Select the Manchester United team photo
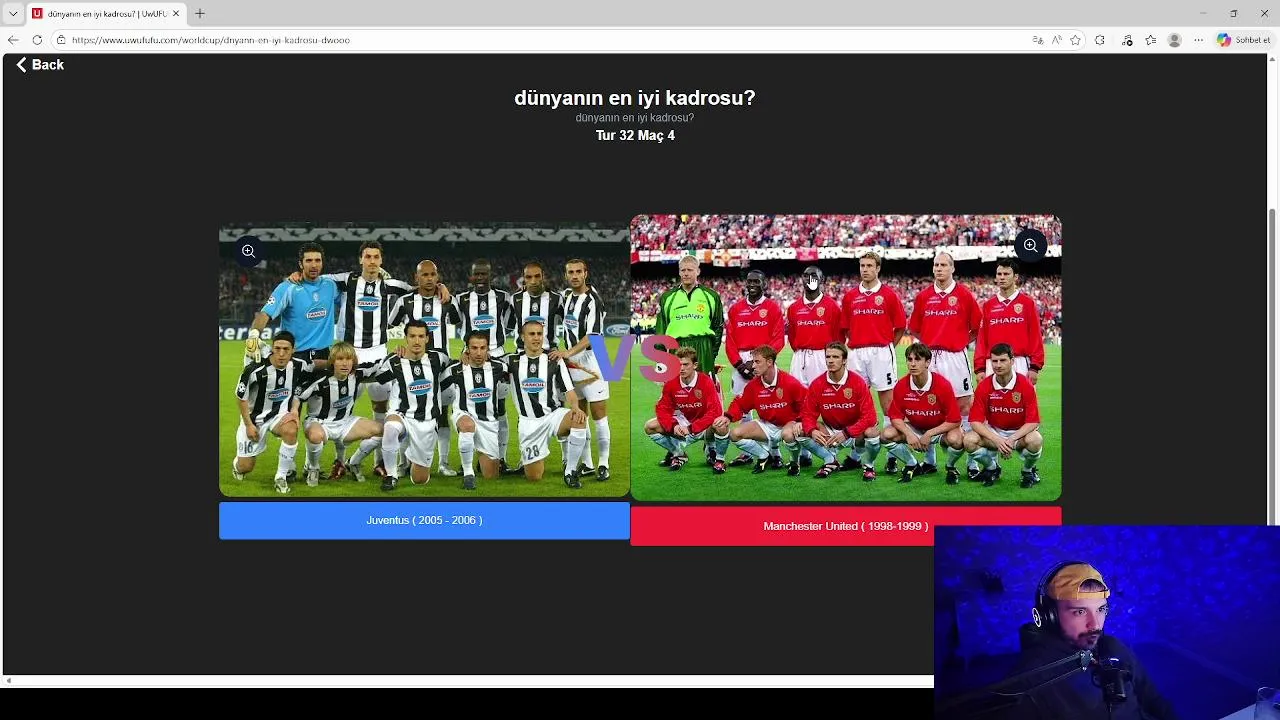The width and height of the screenshot is (1280, 720). pos(846,357)
